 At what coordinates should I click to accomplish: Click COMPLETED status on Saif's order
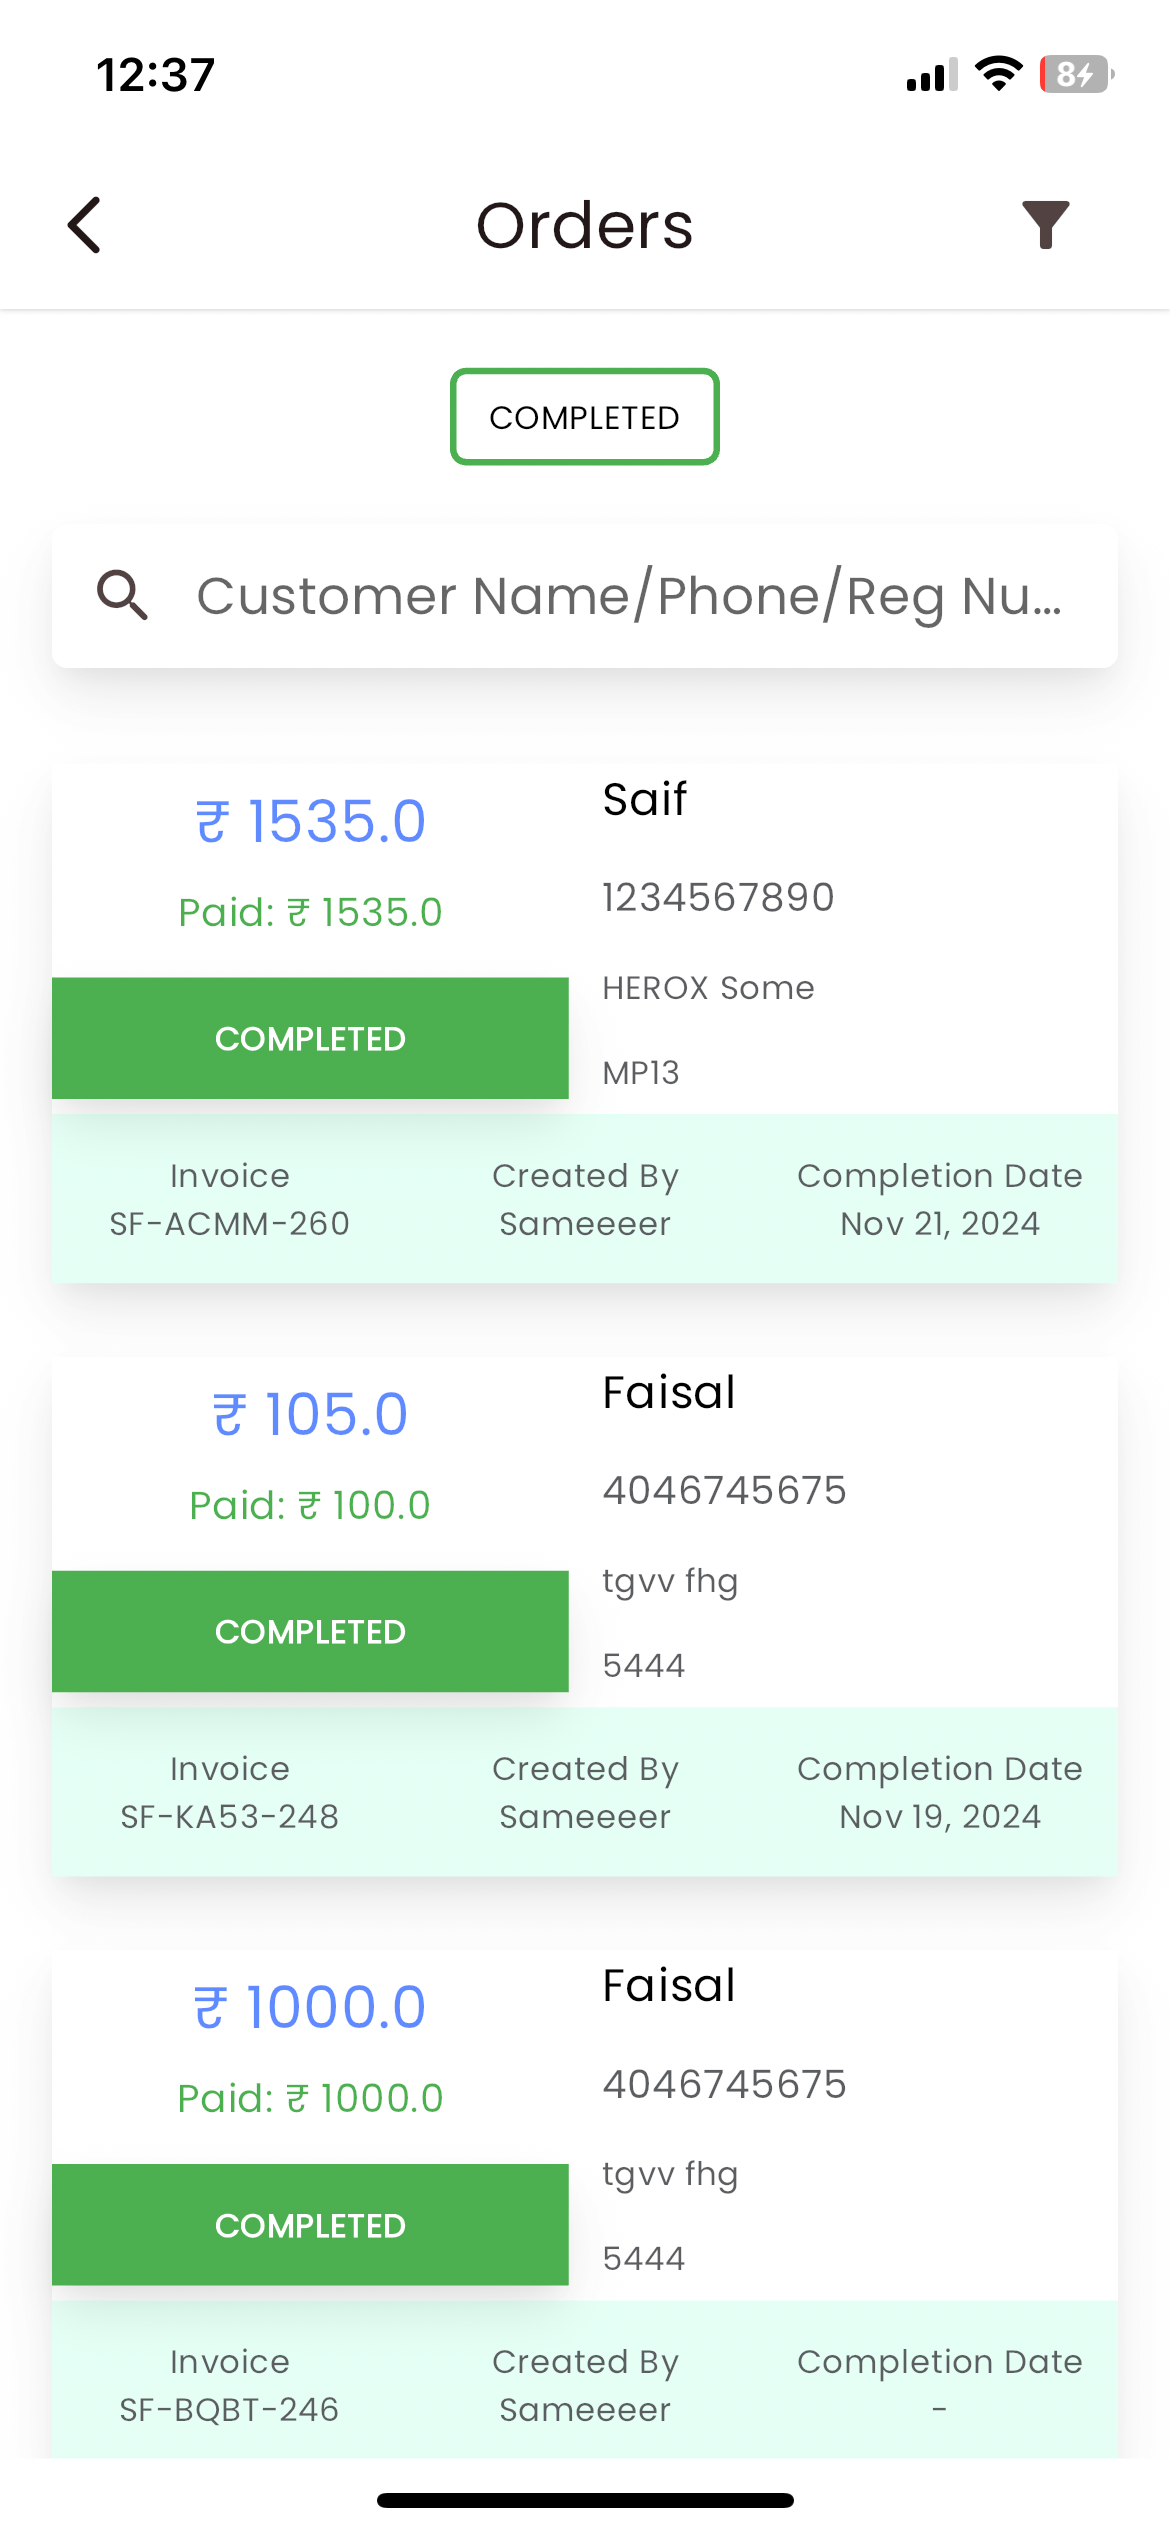click(310, 1039)
